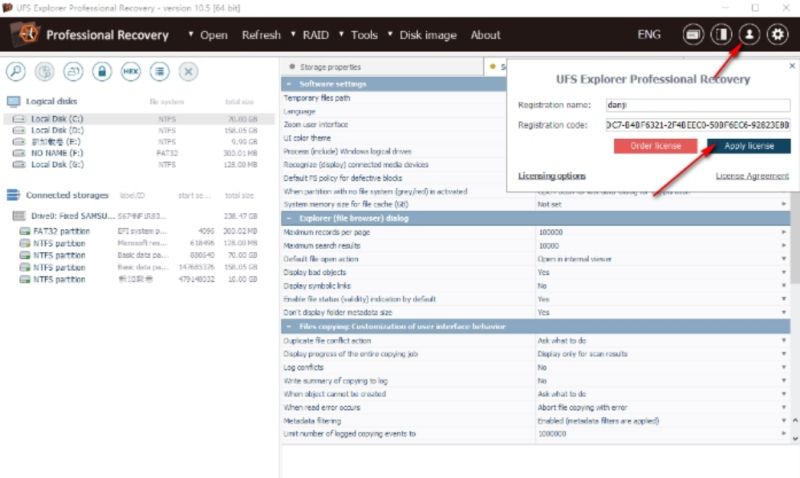Screen dimensions: 800x478
Task: Open the Open menu
Action: pos(213,35)
